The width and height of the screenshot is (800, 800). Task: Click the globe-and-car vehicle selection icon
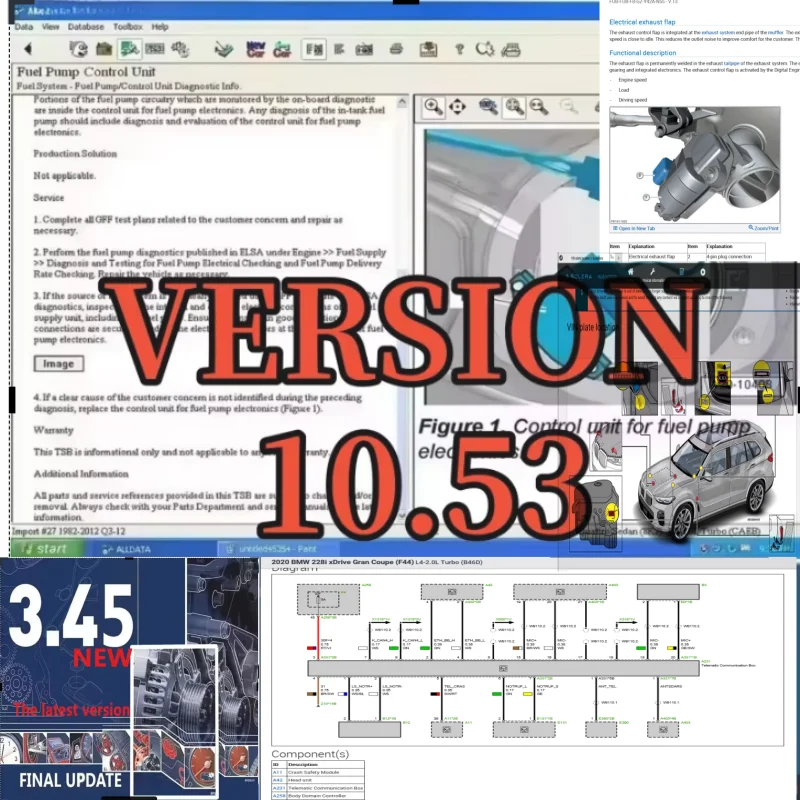click(78, 49)
